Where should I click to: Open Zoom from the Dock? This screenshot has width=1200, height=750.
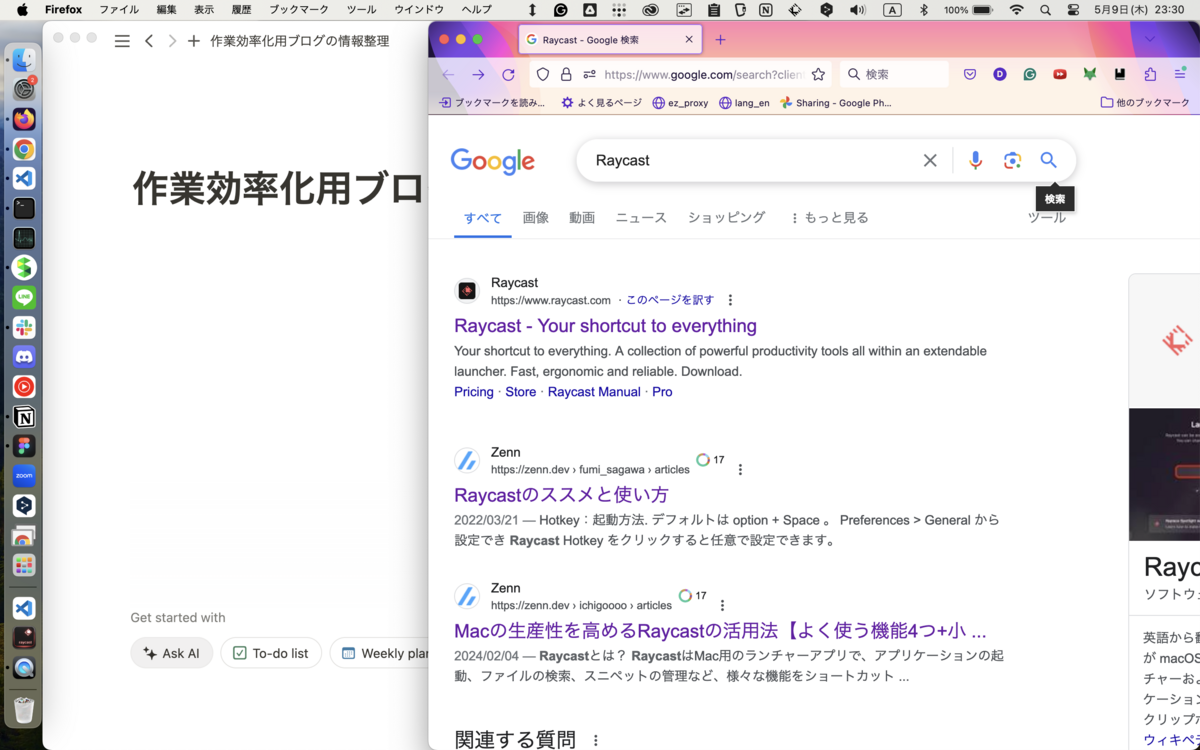pyautogui.click(x=24, y=476)
